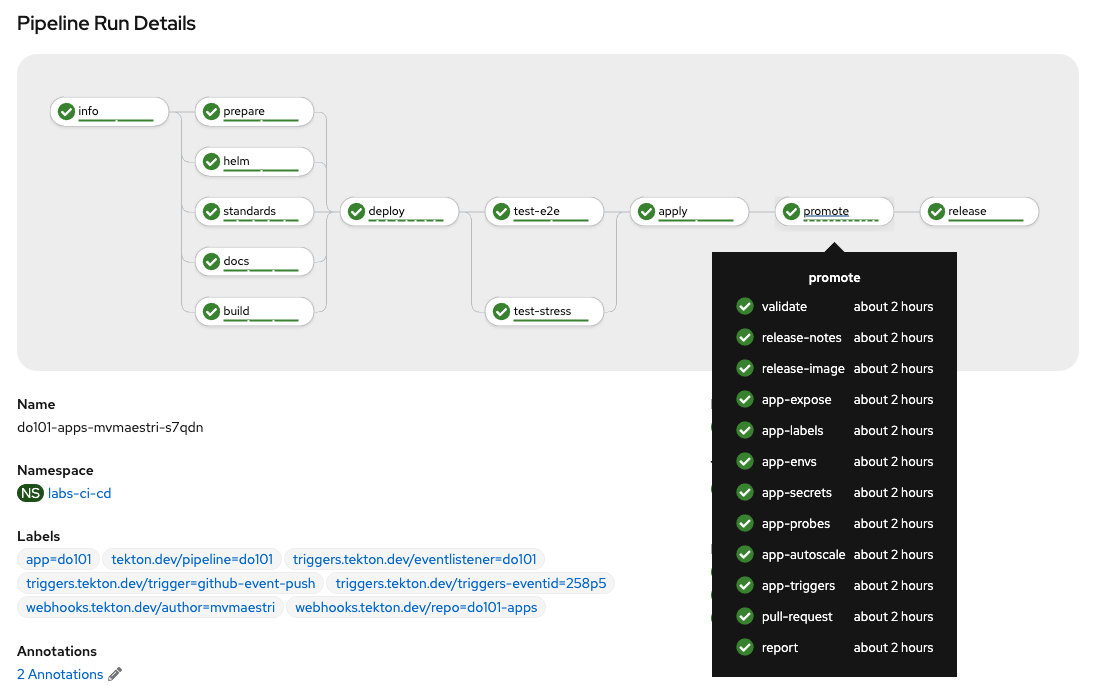Click the pencil edit icon beside Annotations
The height and width of the screenshot is (699, 1095).
115,674
